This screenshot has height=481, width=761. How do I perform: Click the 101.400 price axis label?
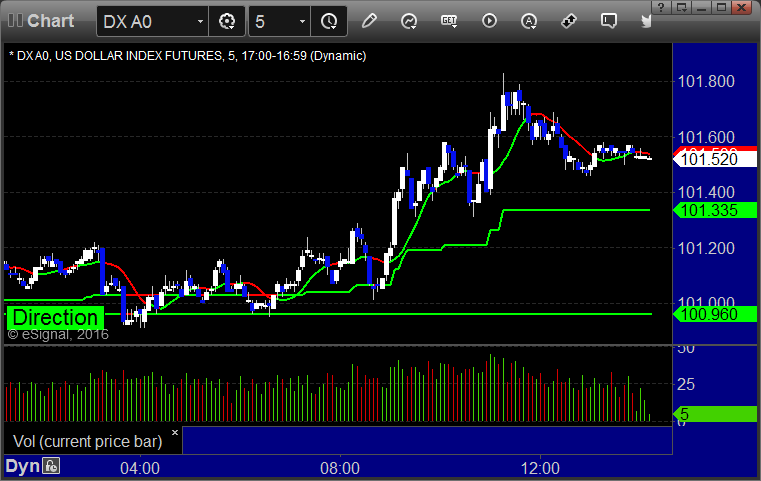click(x=706, y=192)
